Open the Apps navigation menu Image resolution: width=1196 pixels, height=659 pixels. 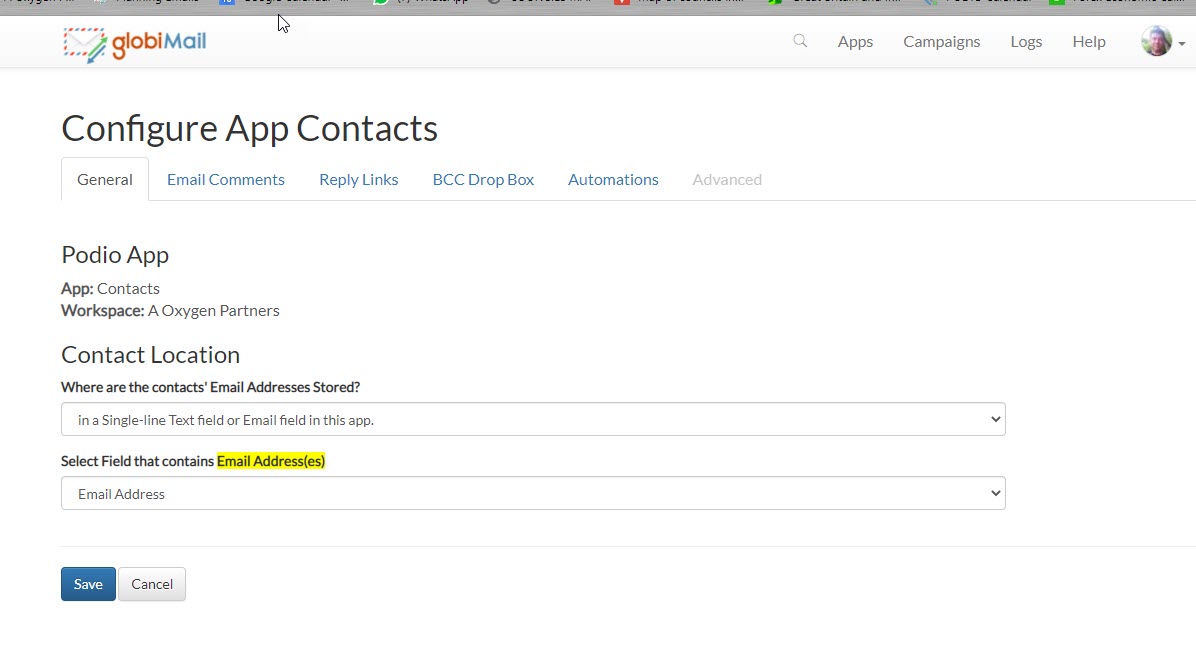pyautogui.click(x=855, y=42)
